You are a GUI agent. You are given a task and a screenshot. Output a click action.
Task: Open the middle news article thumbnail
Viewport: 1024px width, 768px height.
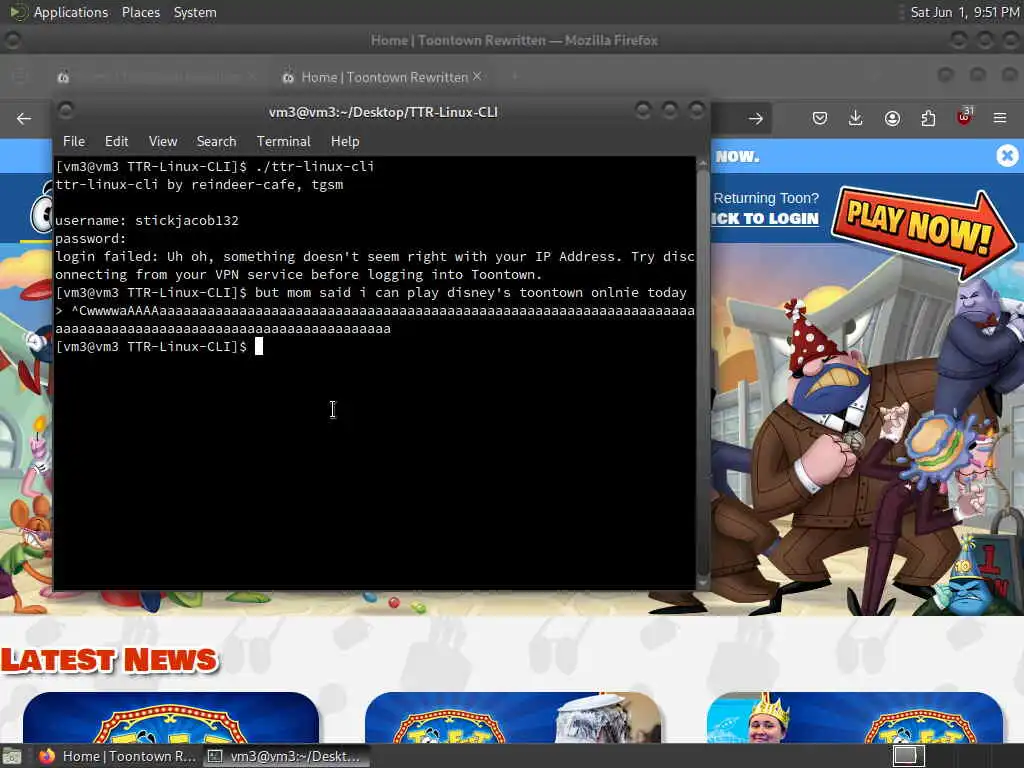click(513, 717)
